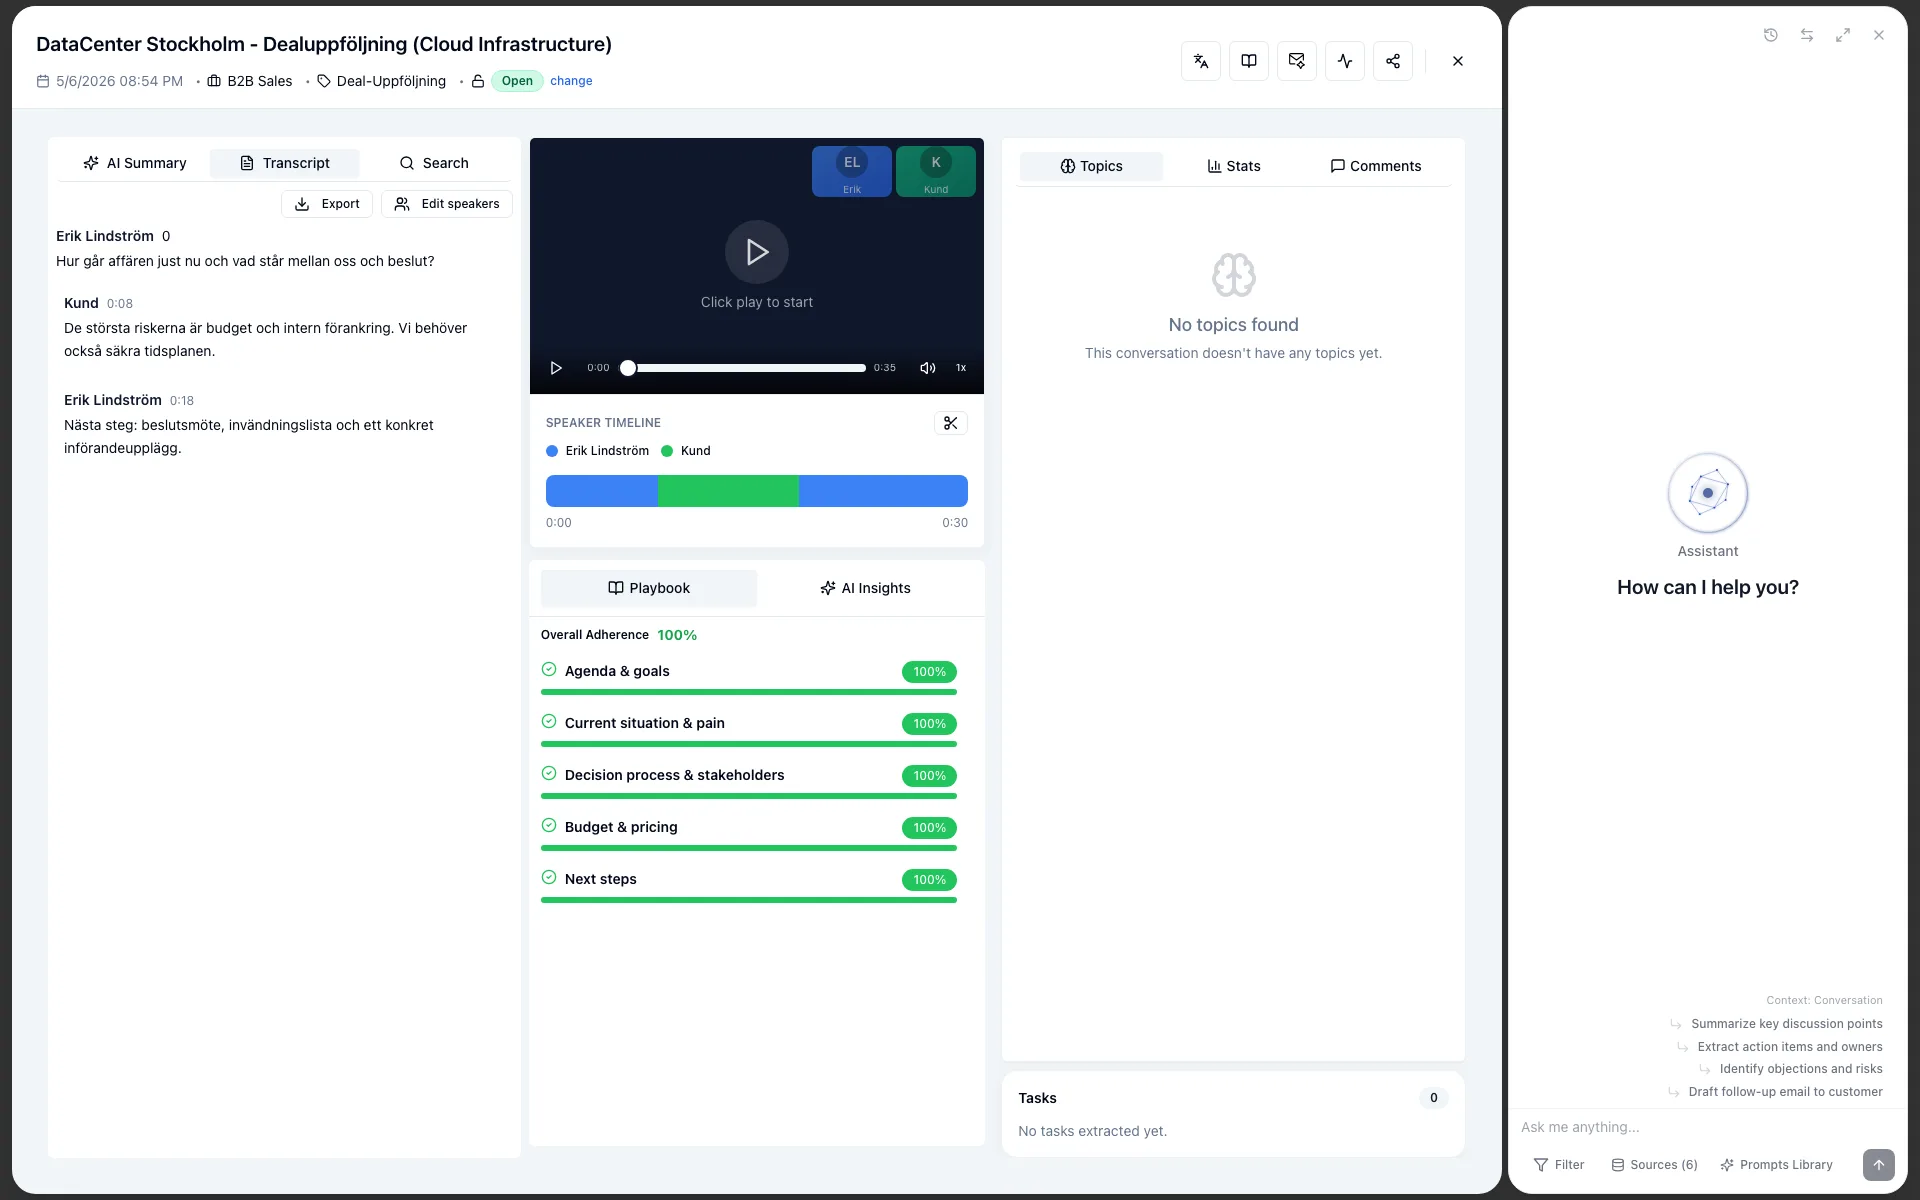
Task: Select the K Kund speaker tile
Action: [x=936, y=171]
